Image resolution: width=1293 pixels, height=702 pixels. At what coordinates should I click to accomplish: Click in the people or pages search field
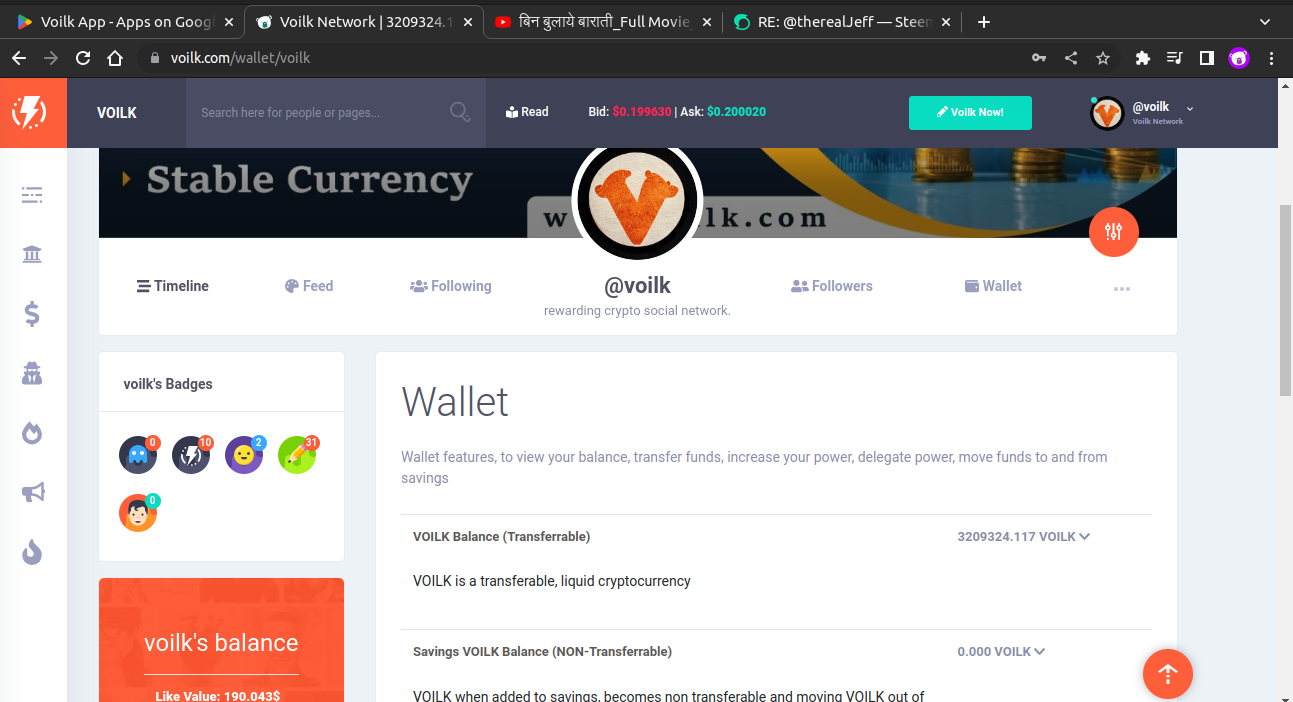320,112
